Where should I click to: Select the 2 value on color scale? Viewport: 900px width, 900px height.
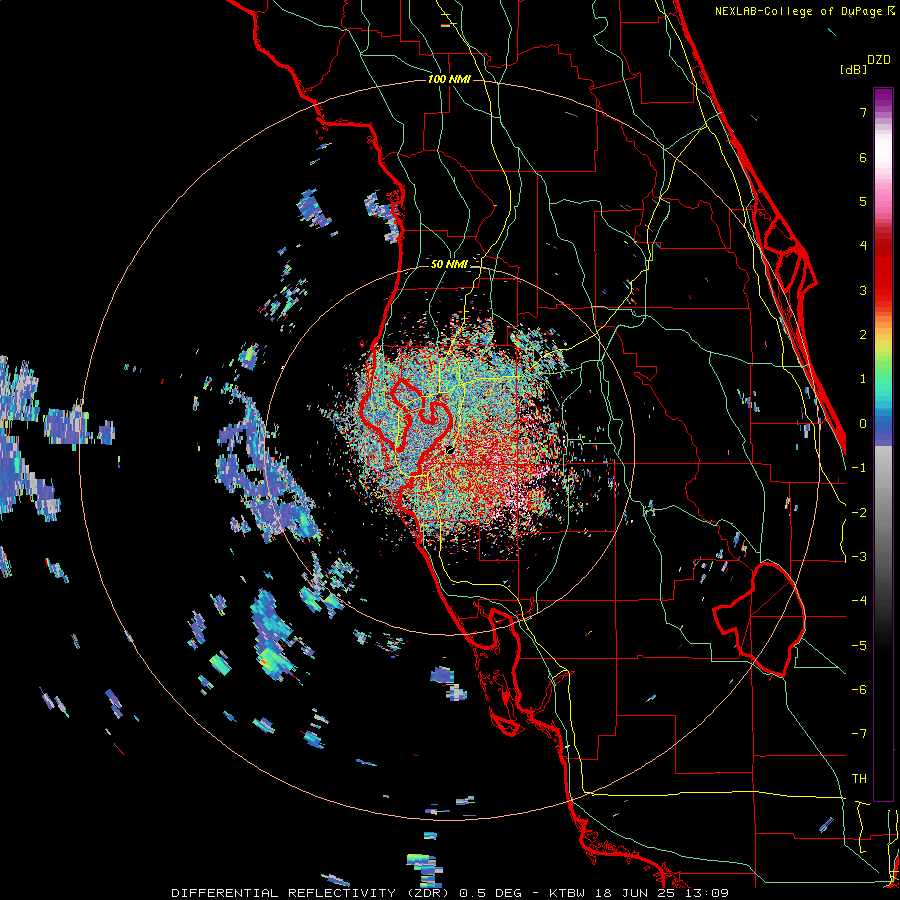click(x=863, y=335)
